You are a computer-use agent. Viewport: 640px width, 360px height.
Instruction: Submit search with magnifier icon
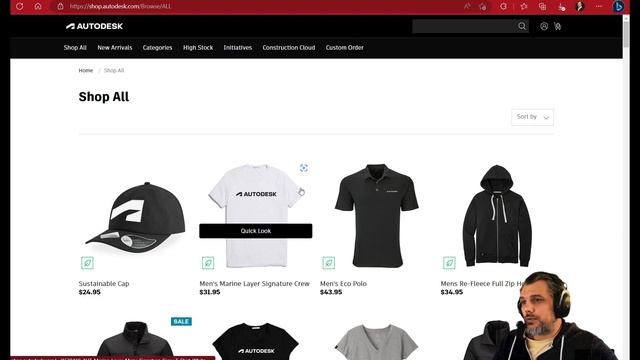point(522,26)
